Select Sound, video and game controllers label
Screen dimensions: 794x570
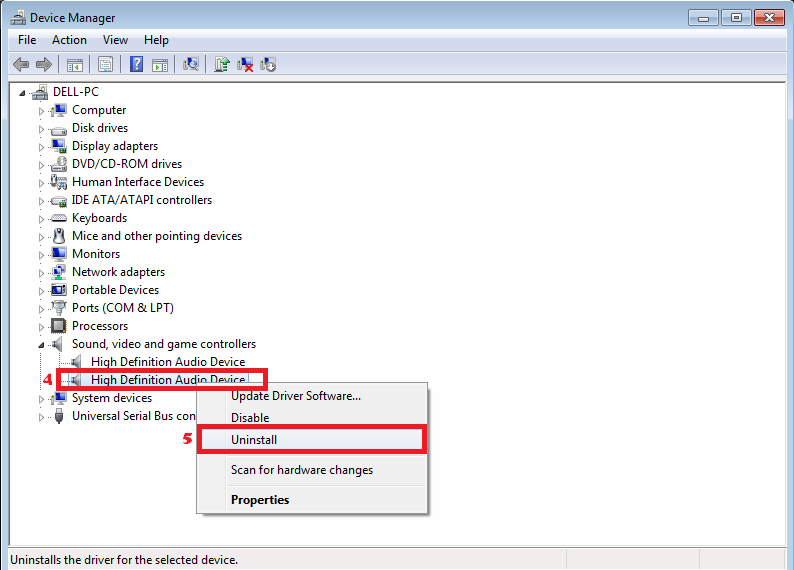coord(164,344)
